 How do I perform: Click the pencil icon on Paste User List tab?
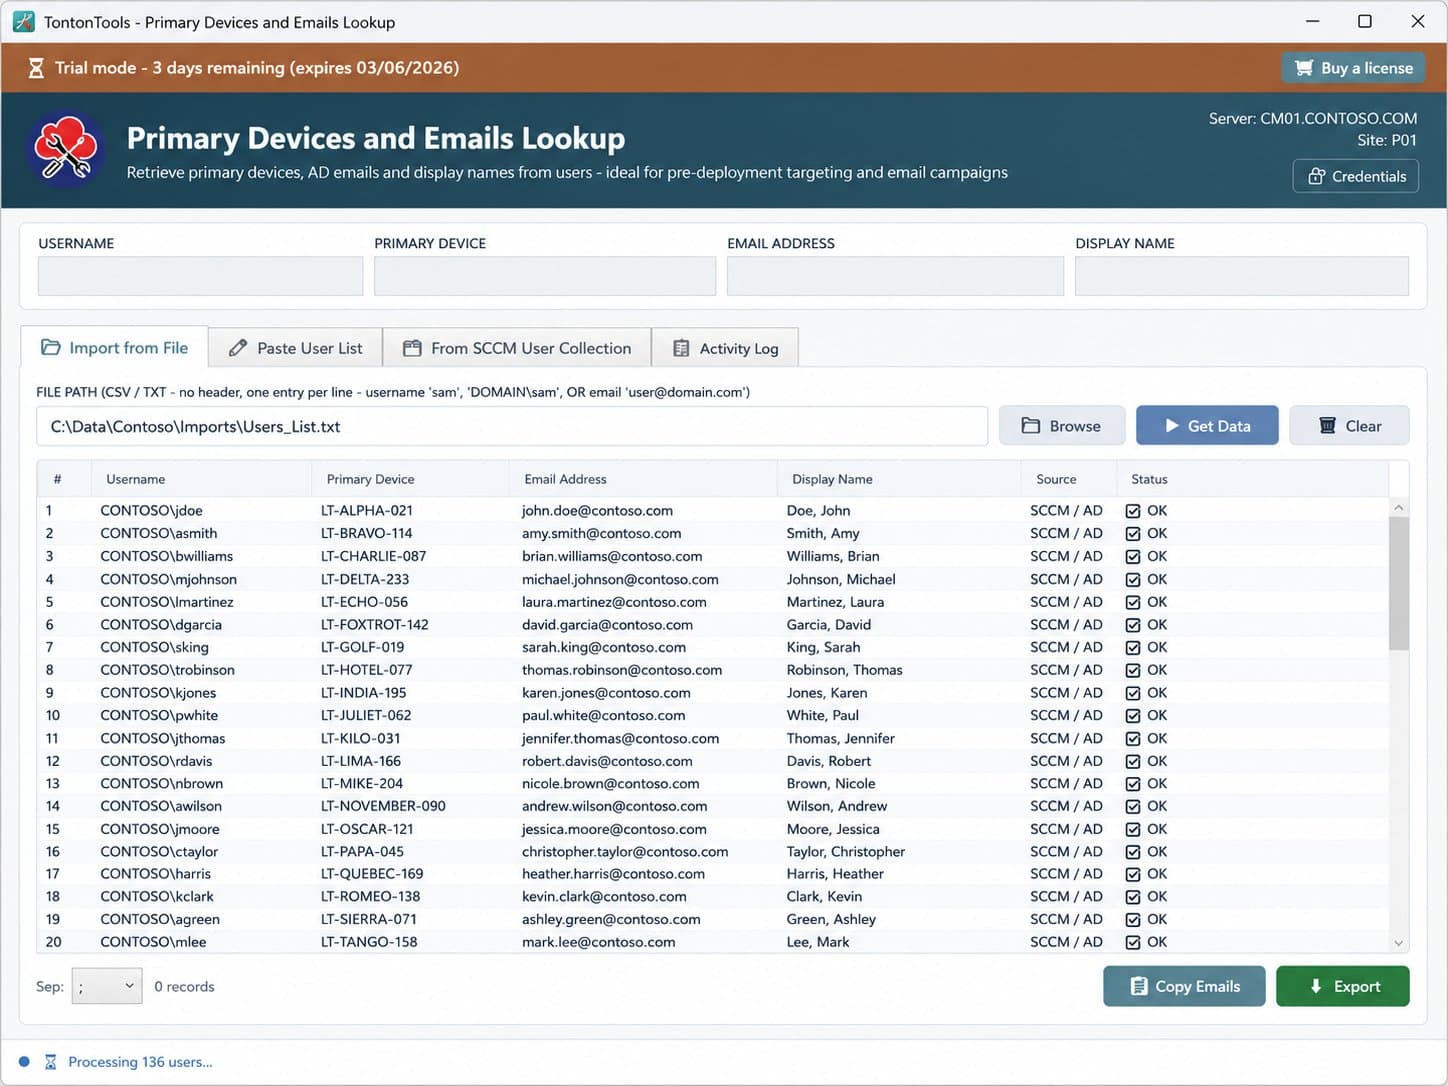[237, 348]
